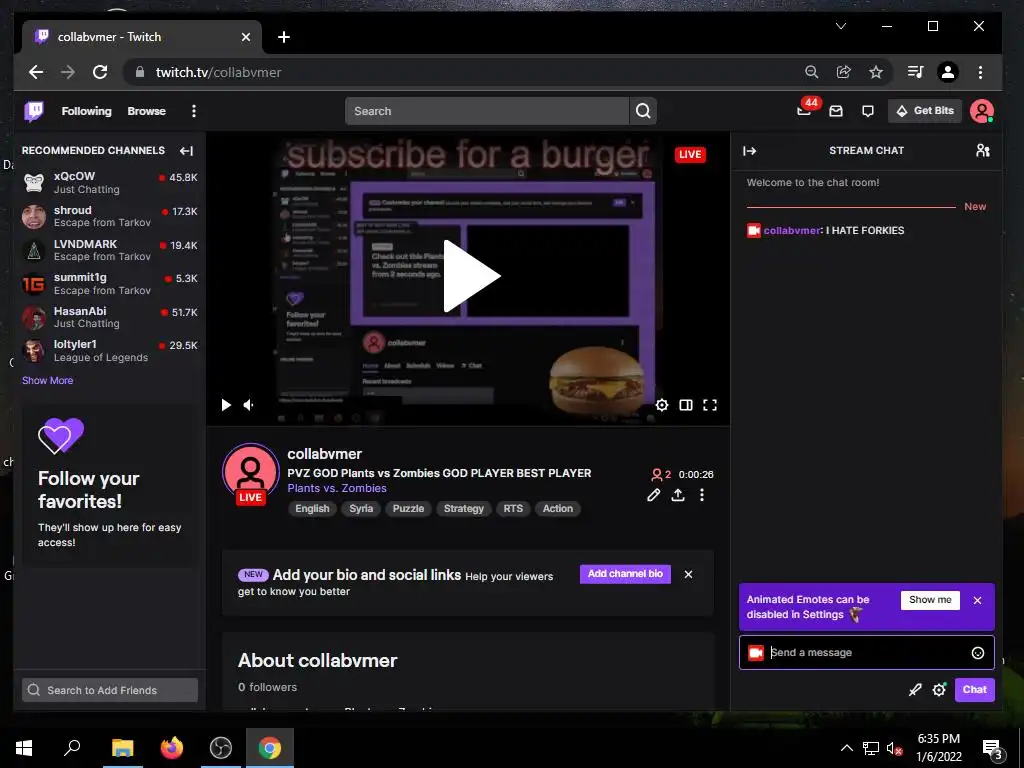The image size is (1024, 768).
Task: Go back in Chrome
Action: pos(36,72)
